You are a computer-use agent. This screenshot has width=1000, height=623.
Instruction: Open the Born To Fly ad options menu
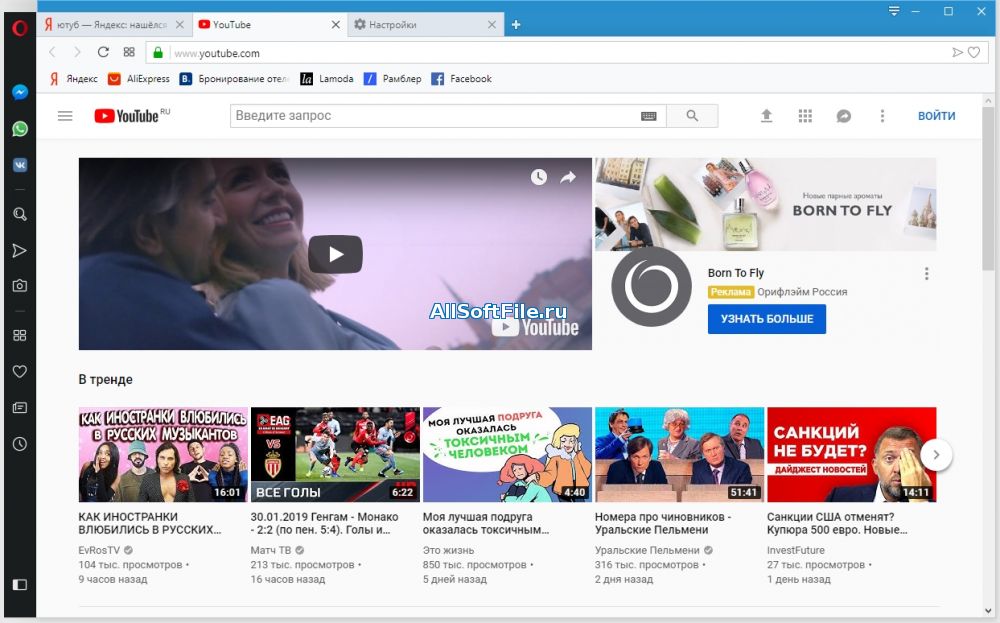pos(927,274)
